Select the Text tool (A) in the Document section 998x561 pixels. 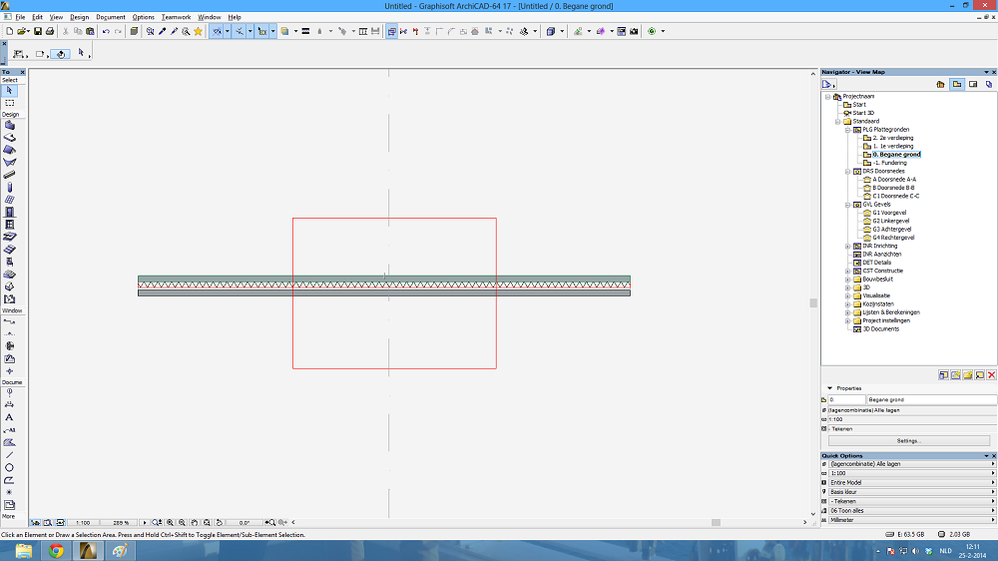point(10,417)
